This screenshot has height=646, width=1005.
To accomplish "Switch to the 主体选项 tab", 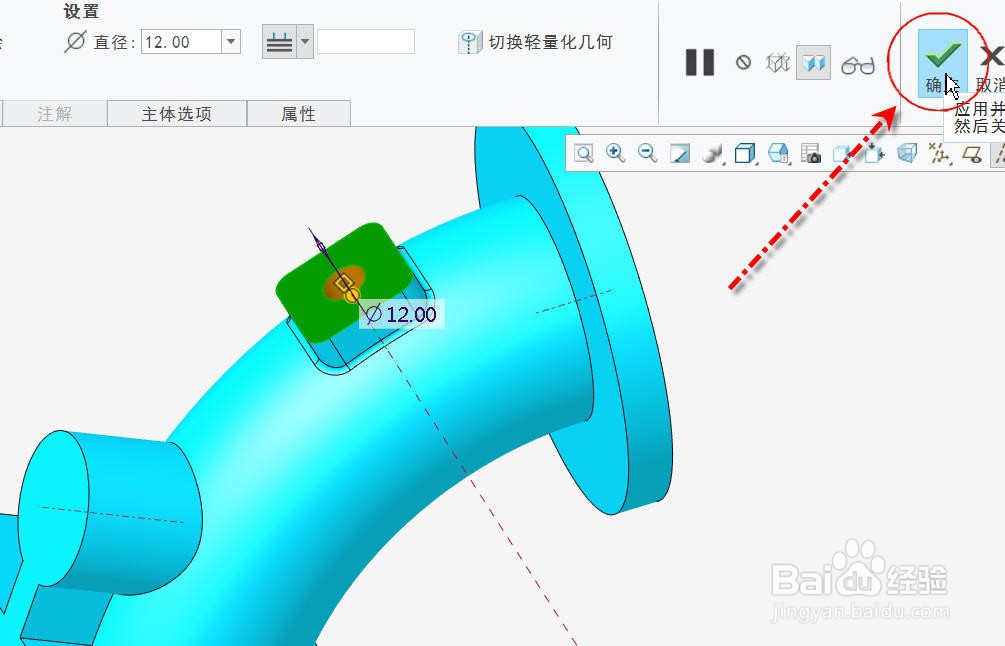I will pyautogui.click(x=176, y=113).
